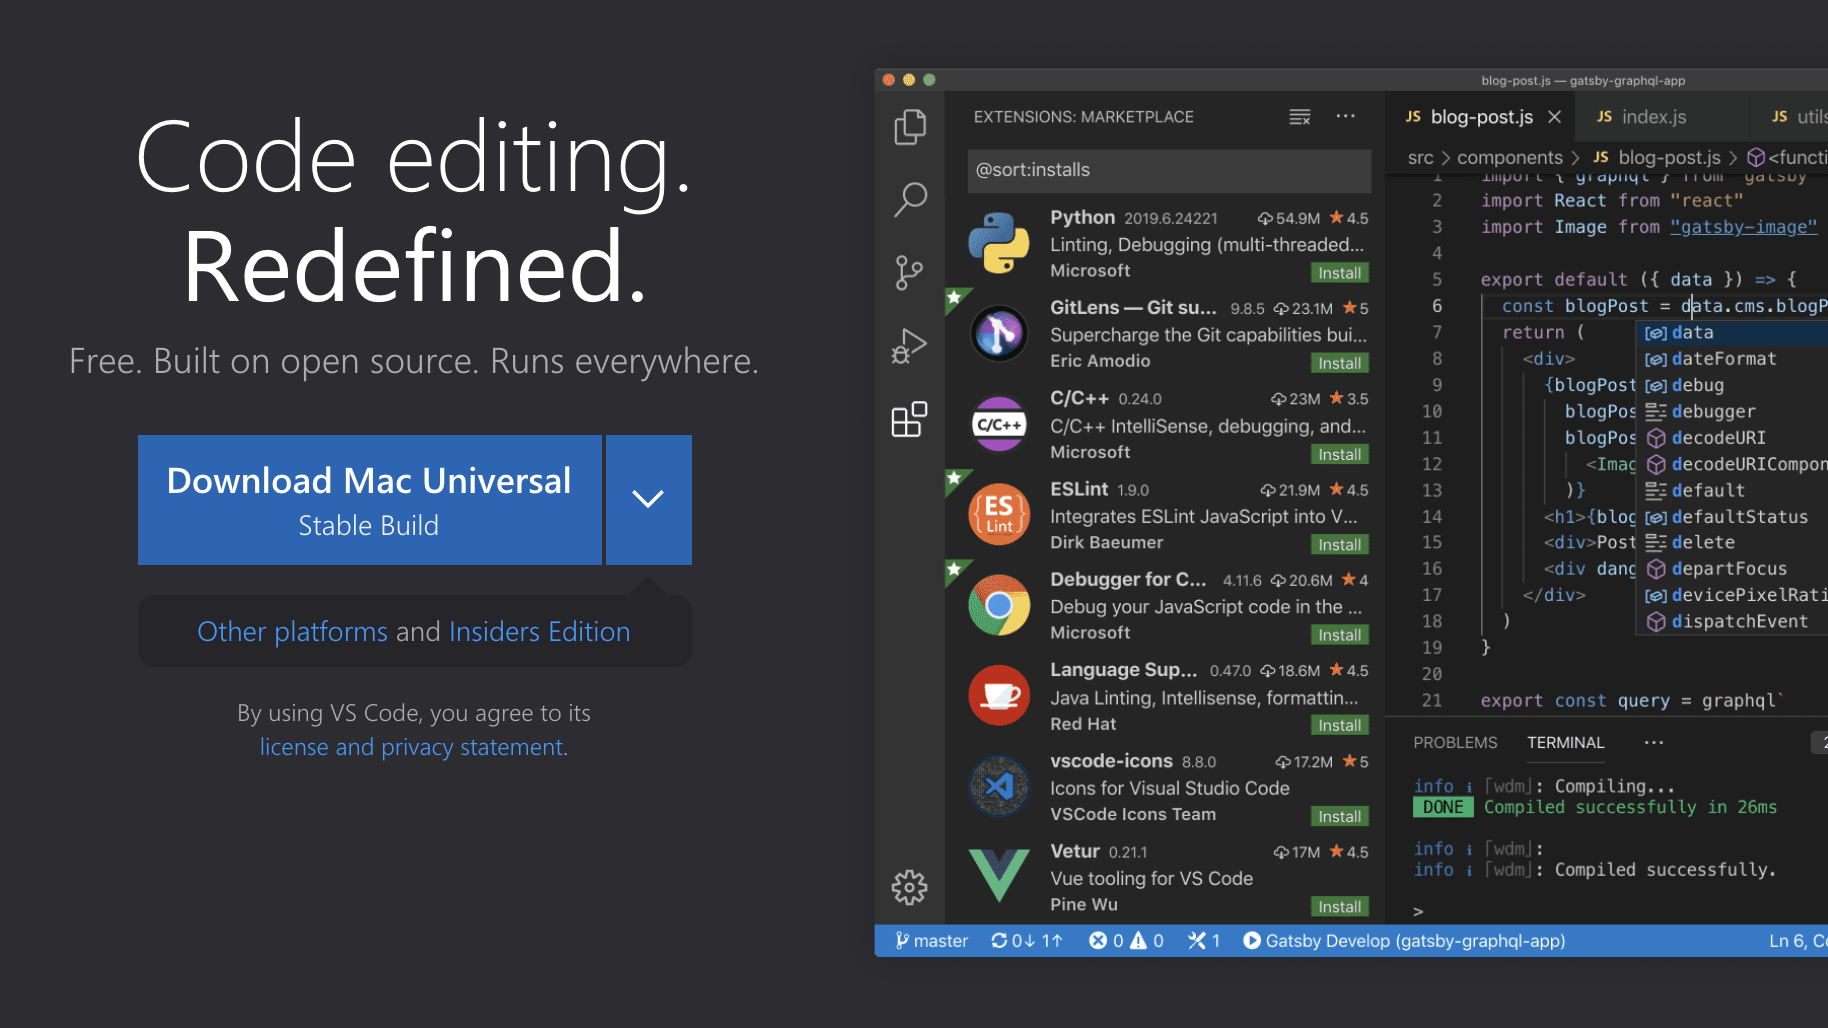The width and height of the screenshot is (1828, 1028).
Task: Install the Vetur extension
Action: (x=1339, y=906)
